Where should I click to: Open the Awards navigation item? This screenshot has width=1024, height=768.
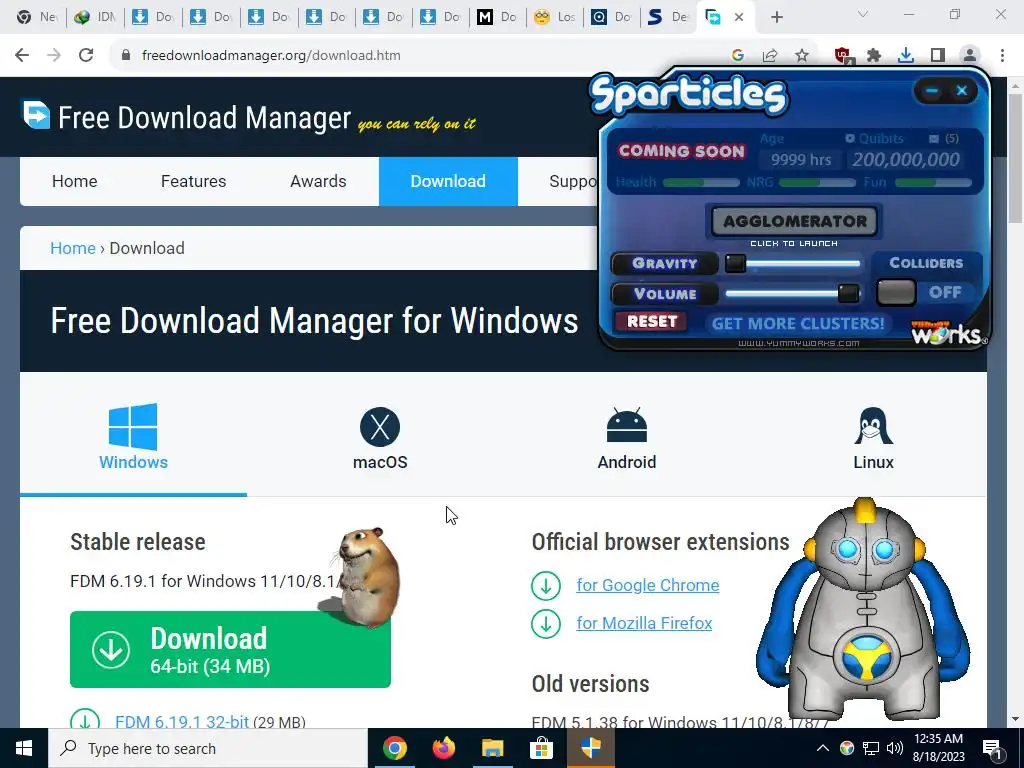click(318, 182)
